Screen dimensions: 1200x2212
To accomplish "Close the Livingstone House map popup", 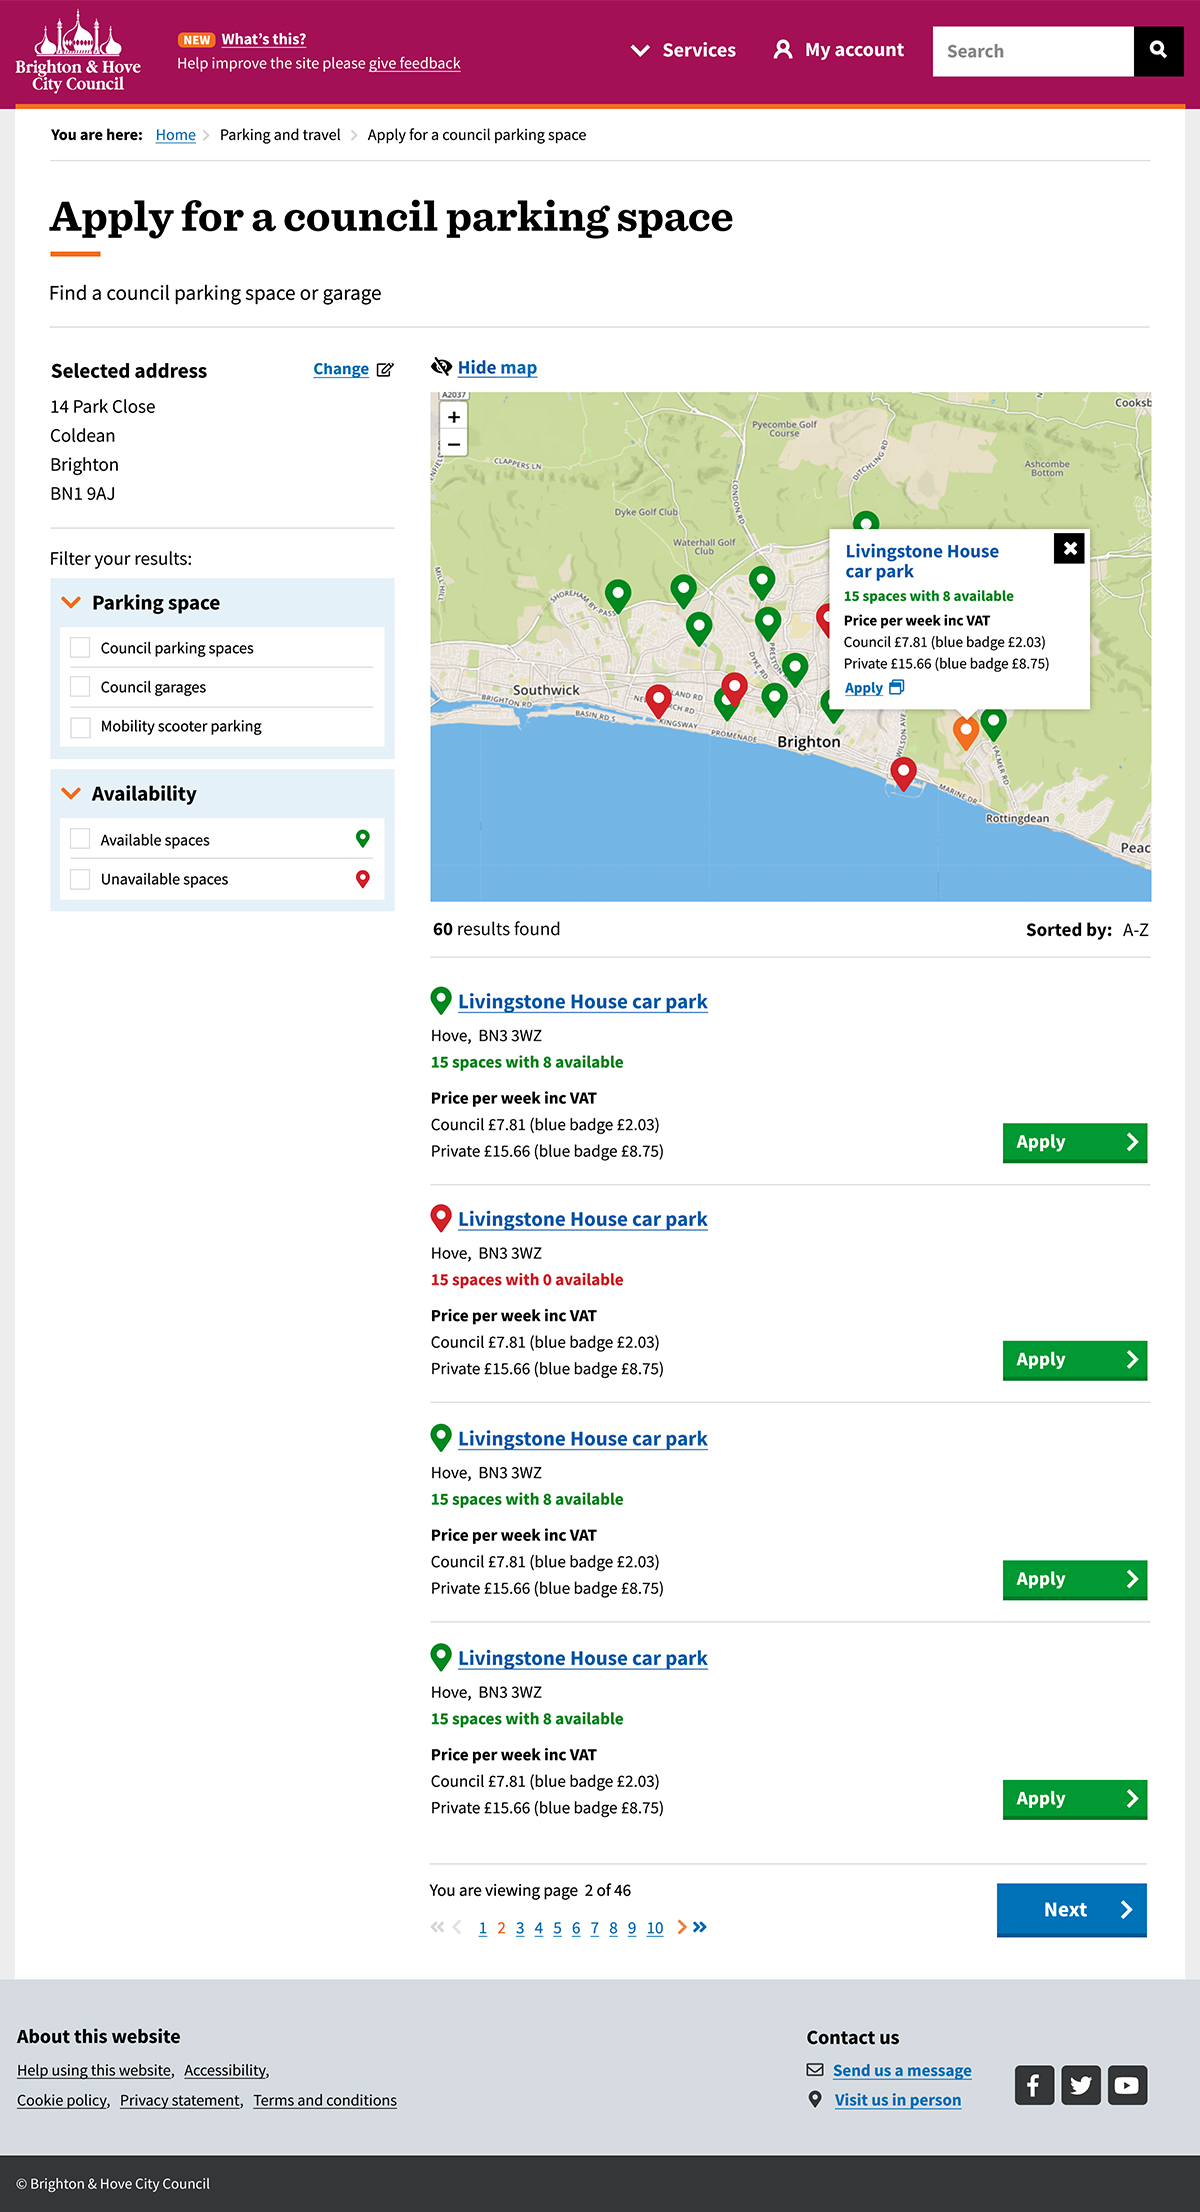I will tap(1069, 548).
